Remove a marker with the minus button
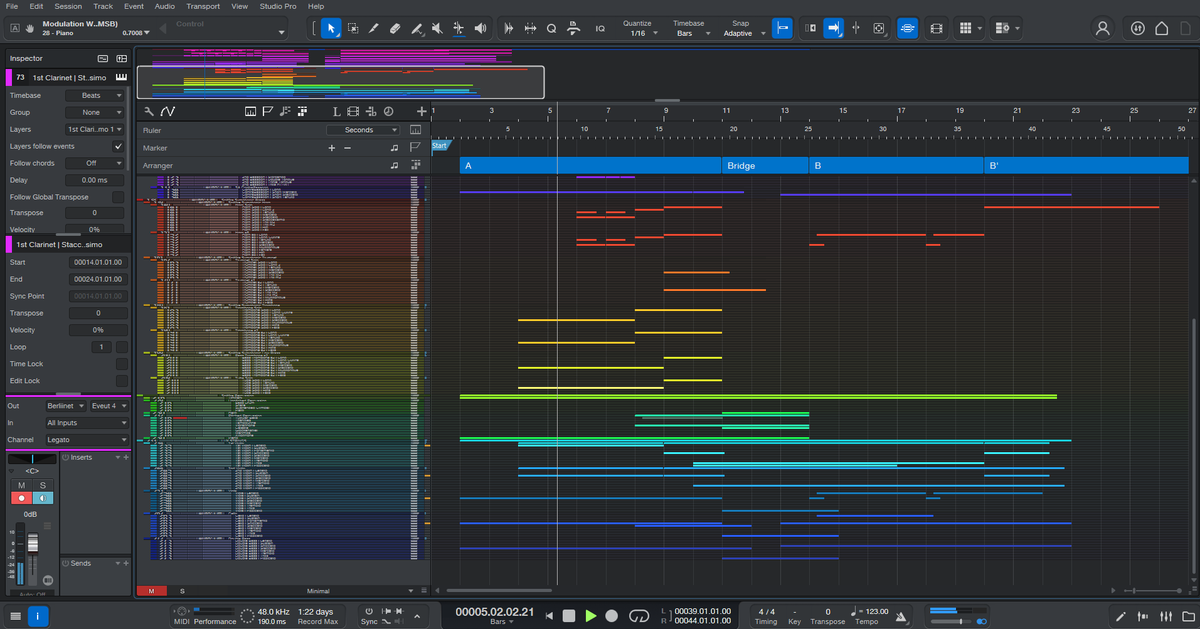This screenshot has height=629, width=1200. click(348, 148)
